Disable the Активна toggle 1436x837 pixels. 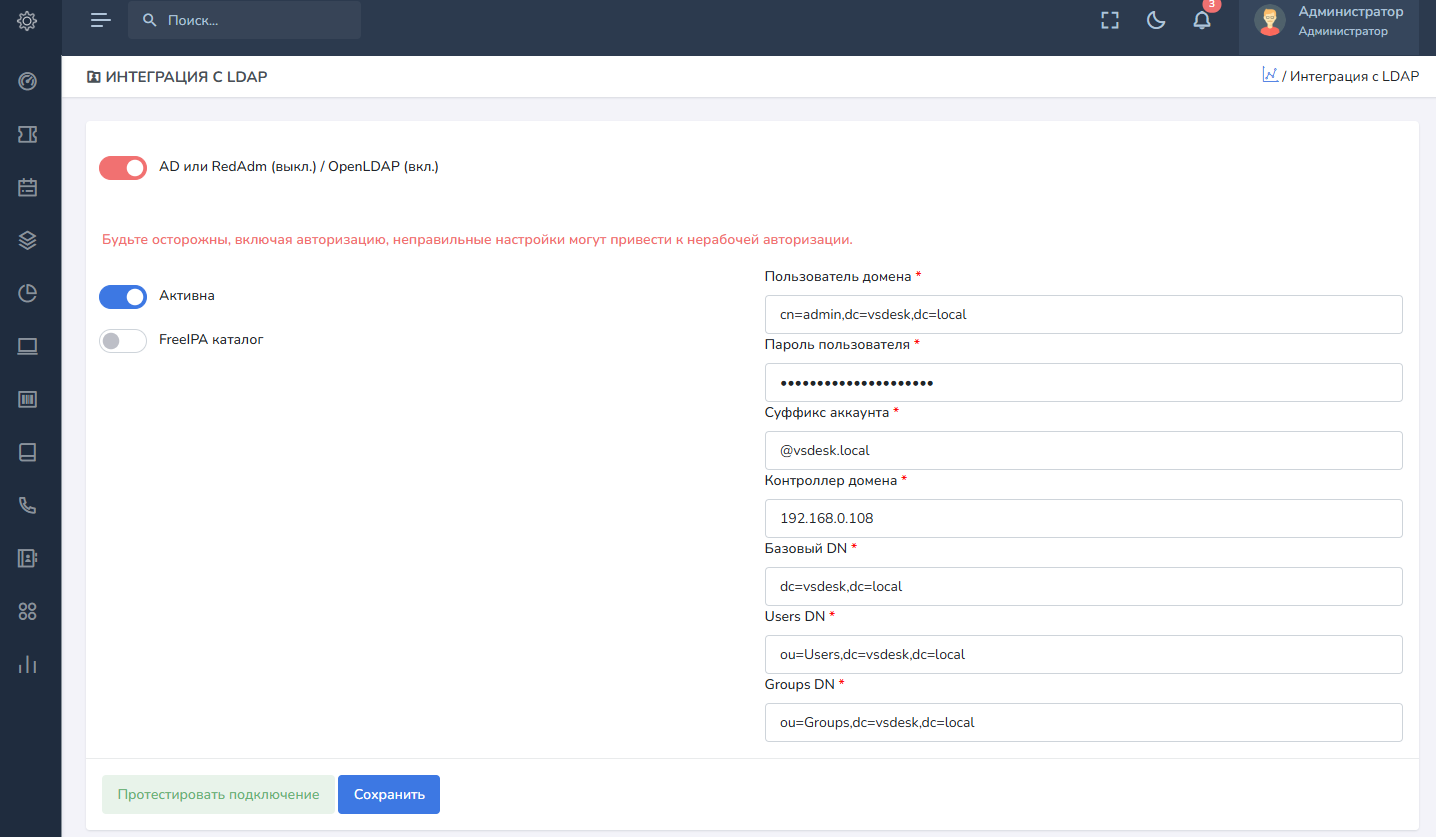123,297
